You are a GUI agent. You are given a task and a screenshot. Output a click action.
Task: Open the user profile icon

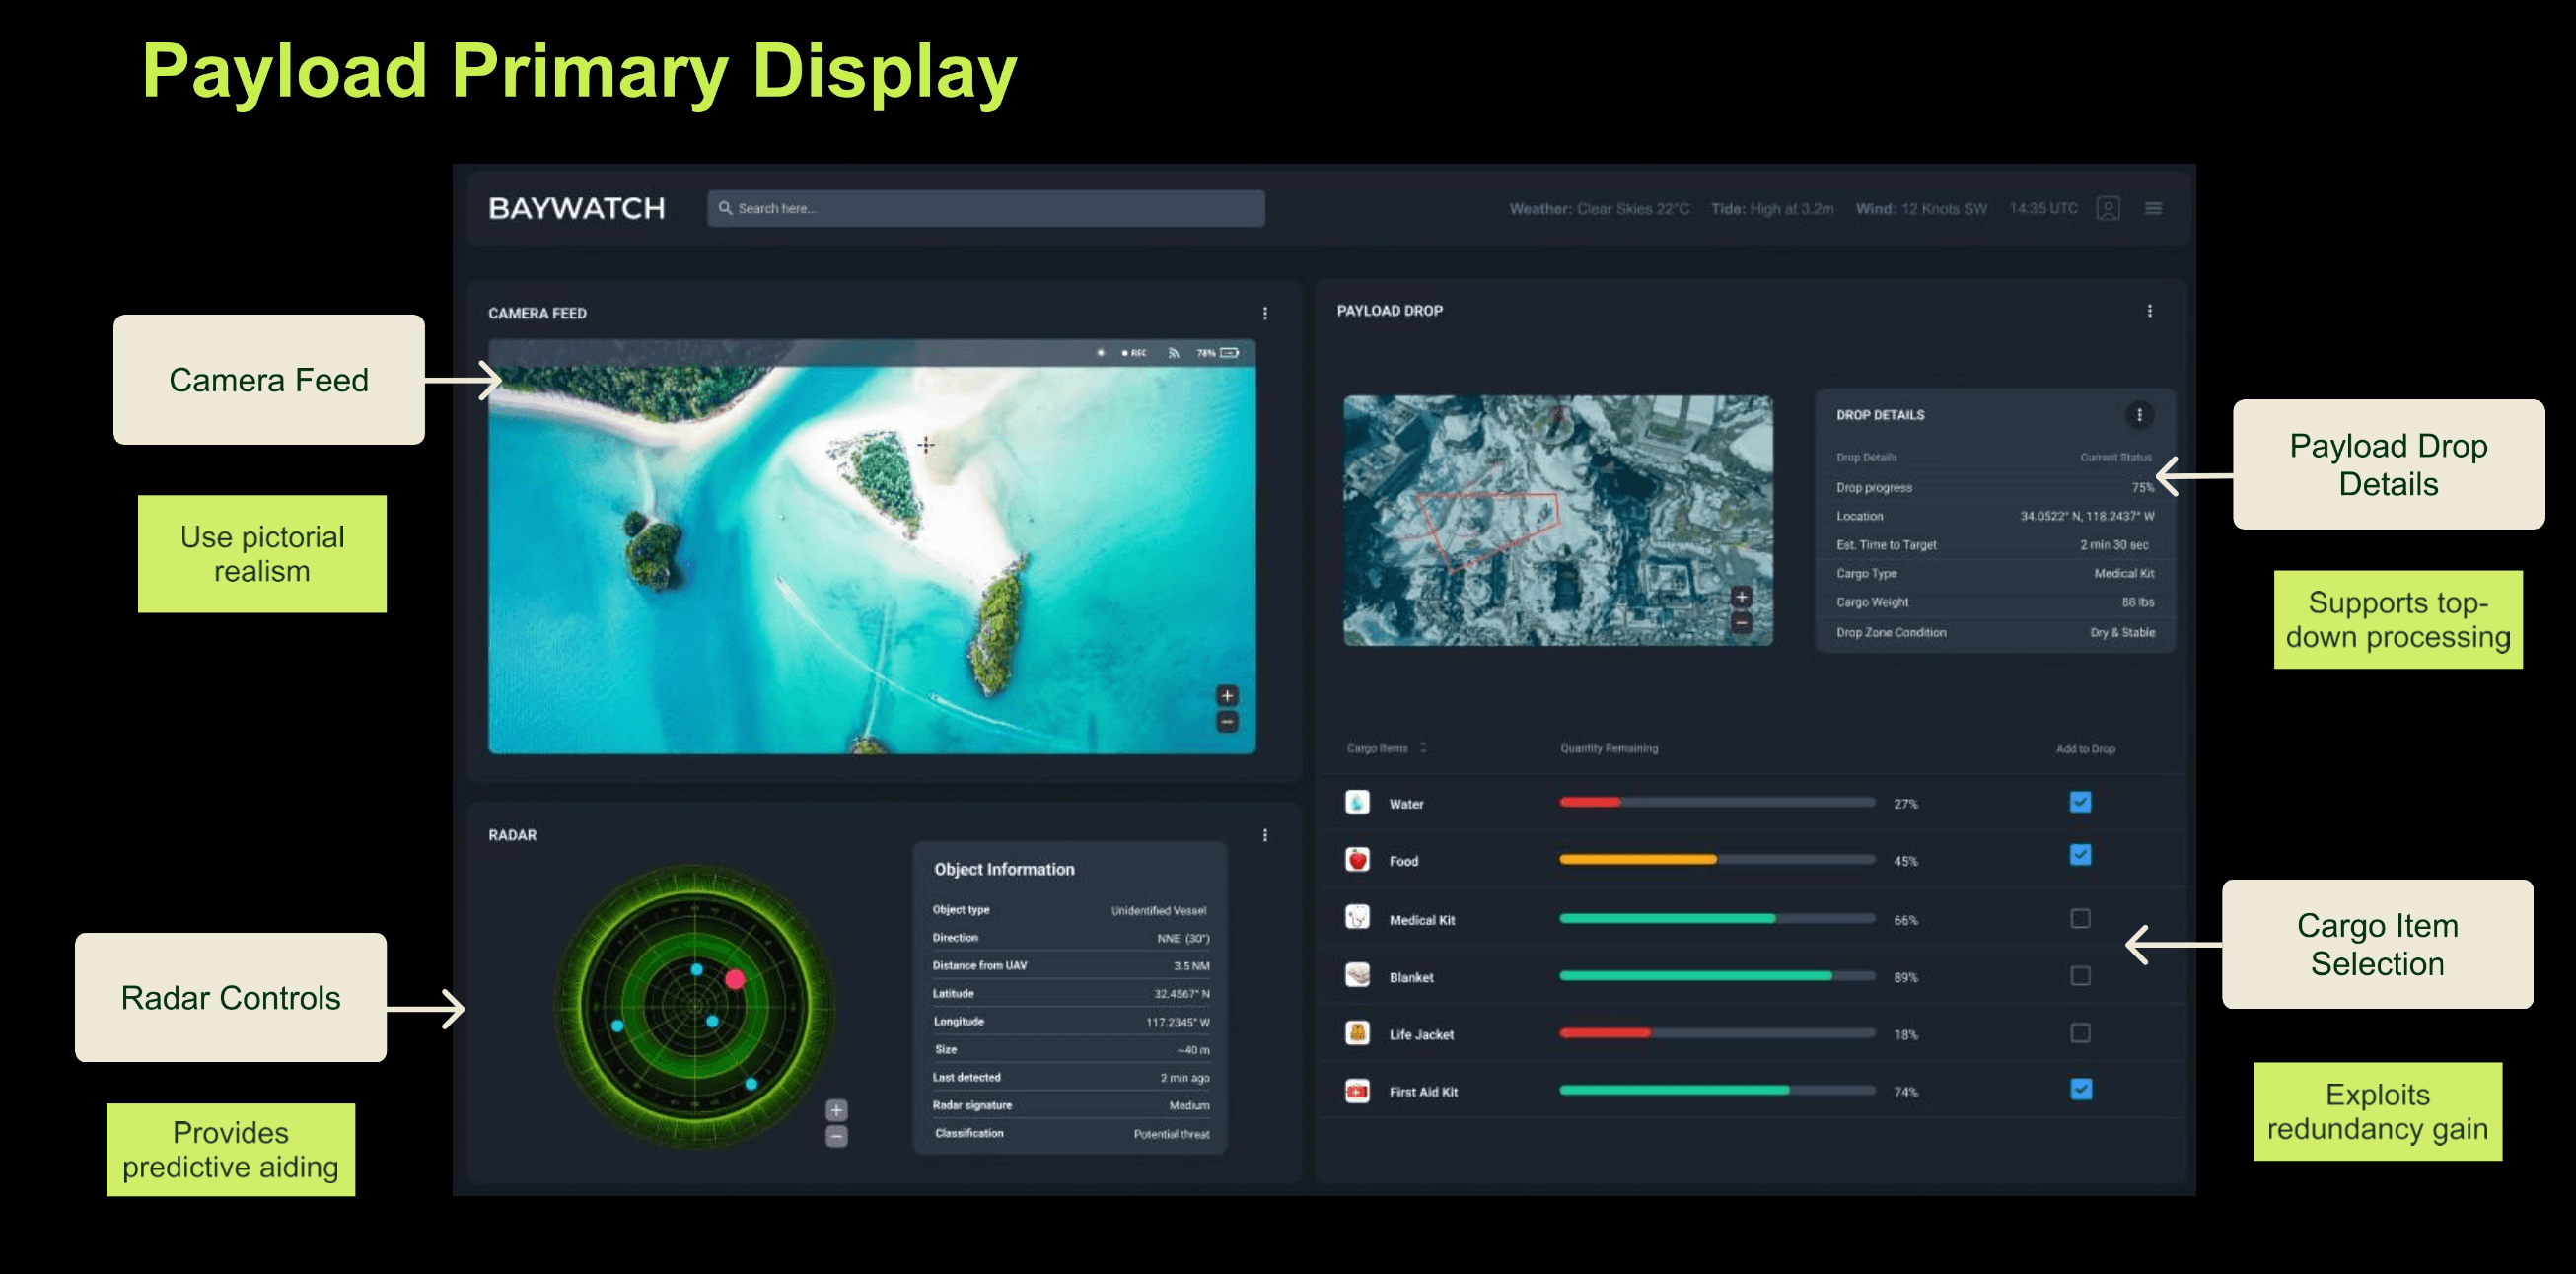[x=2107, y=208]
